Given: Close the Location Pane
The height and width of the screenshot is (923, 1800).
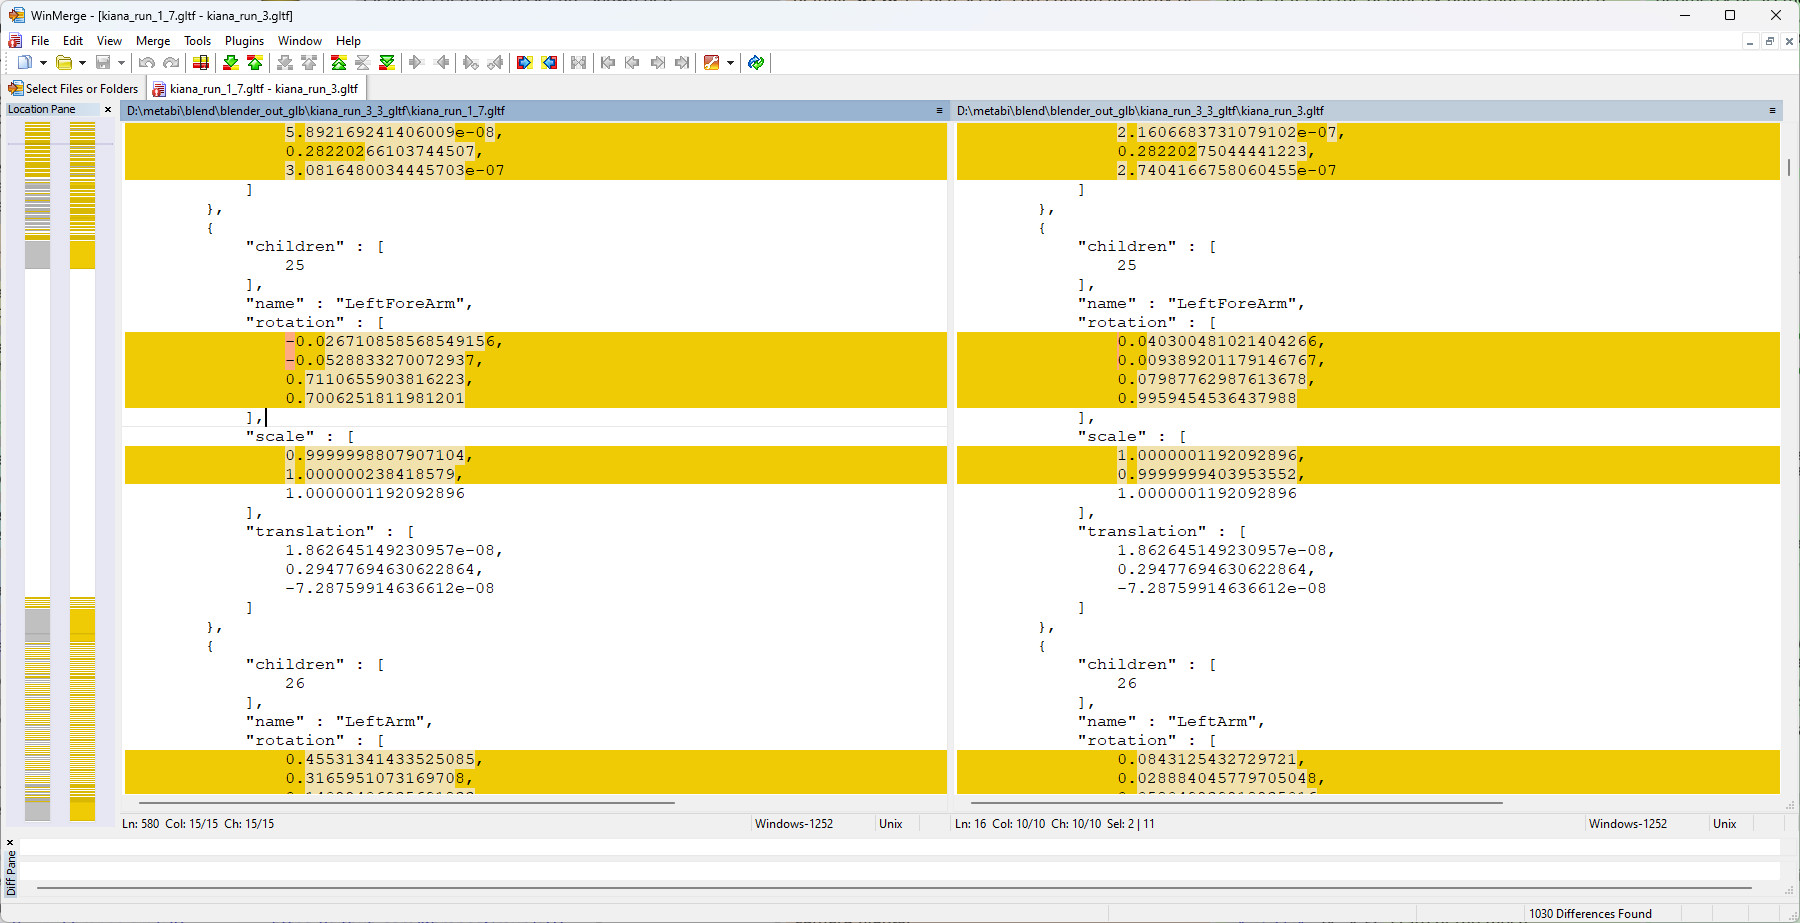Looking at the screenshot, I should pos(108,110).
